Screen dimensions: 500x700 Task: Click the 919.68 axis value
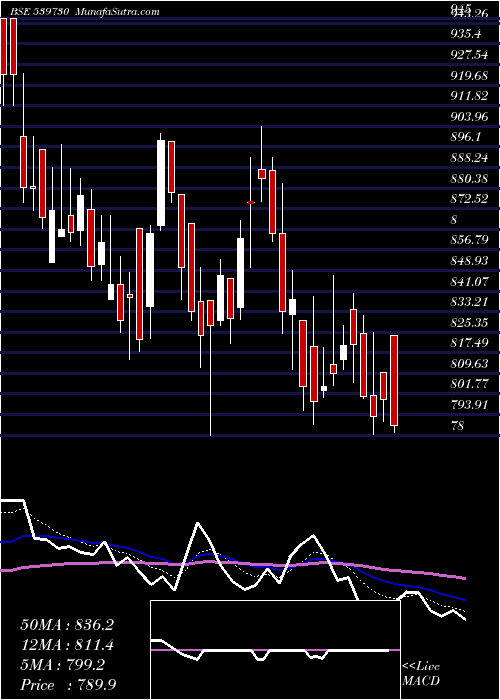pos(470,75)
